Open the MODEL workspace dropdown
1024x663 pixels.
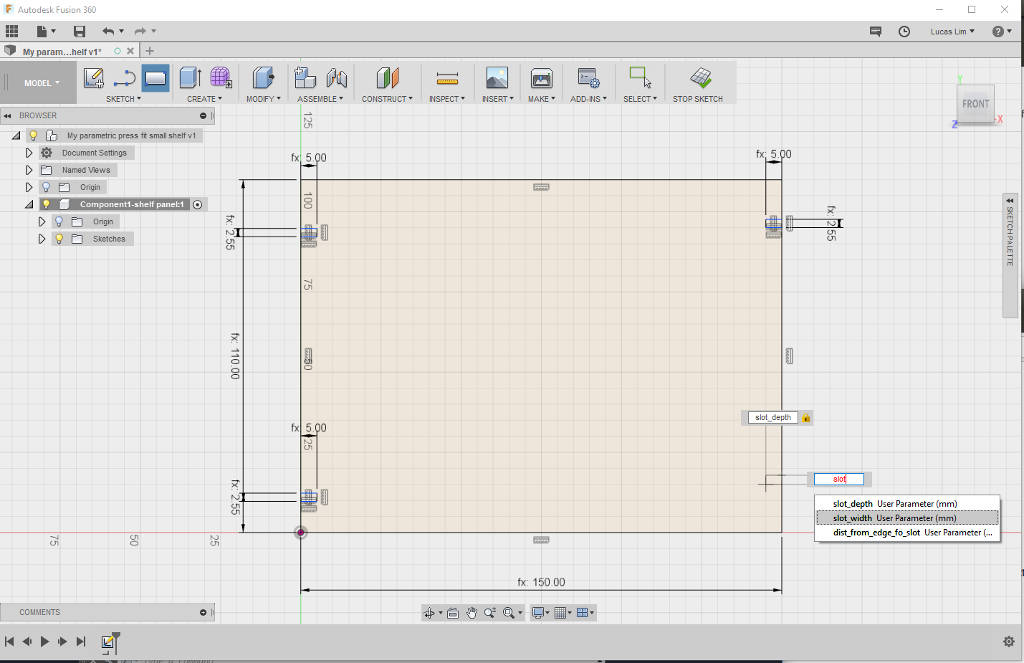click(42, 83)
